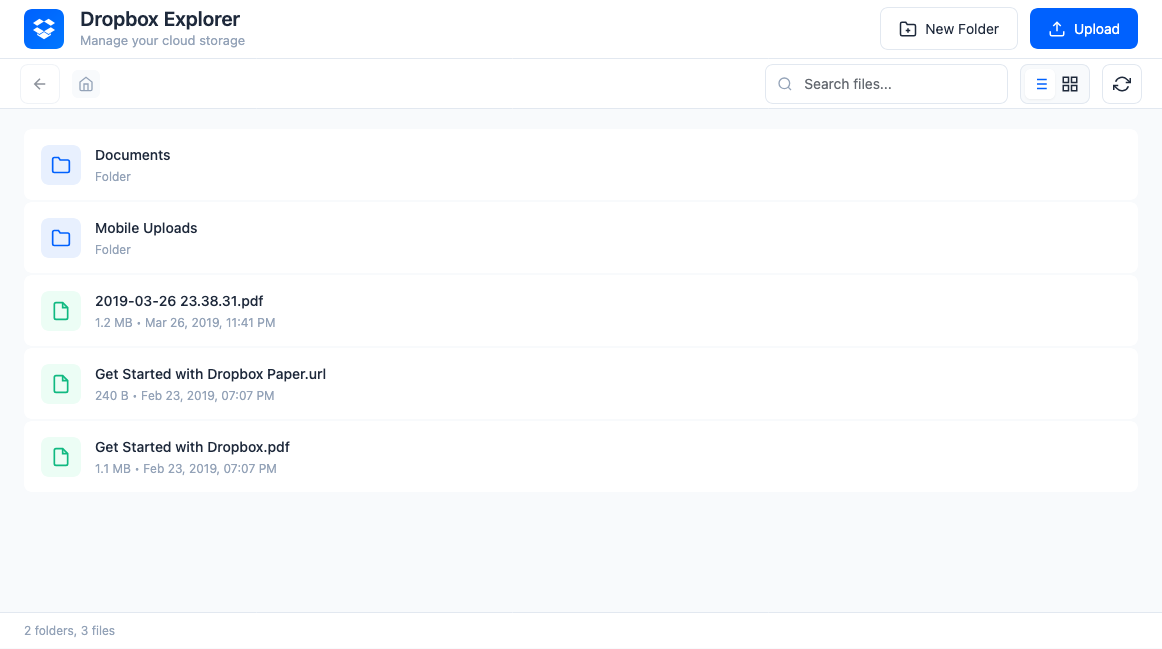The width and height of the screenshot is (1162, 649).
Task: Click the Documents folder icon
Action: [x=60, y=164]
